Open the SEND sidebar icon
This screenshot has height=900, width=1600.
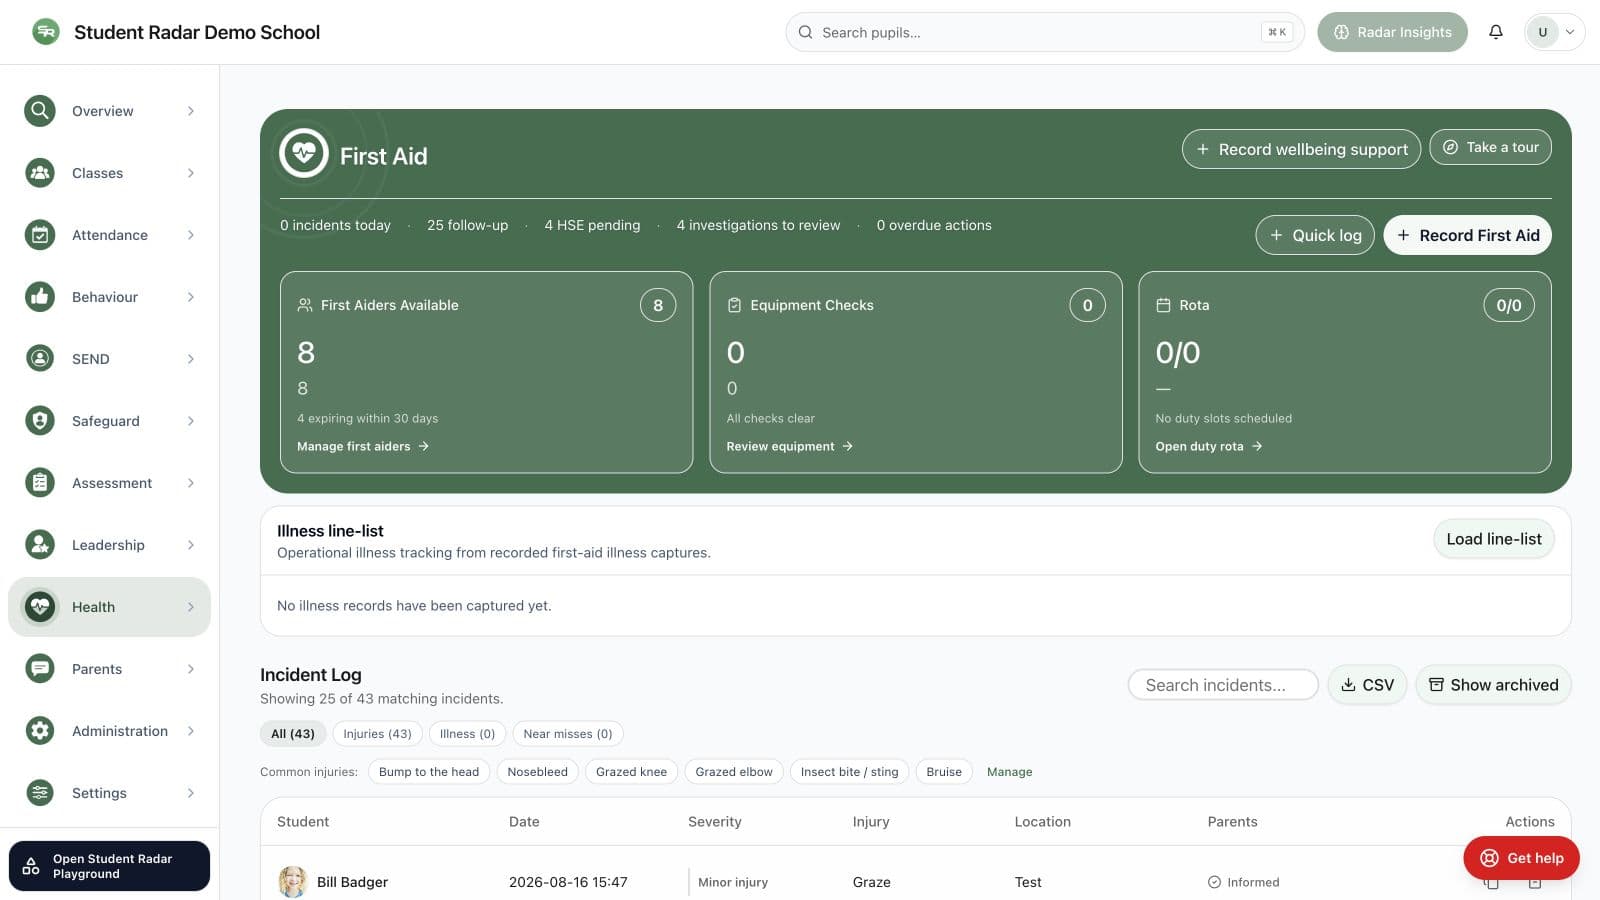(x=40, y=359)
